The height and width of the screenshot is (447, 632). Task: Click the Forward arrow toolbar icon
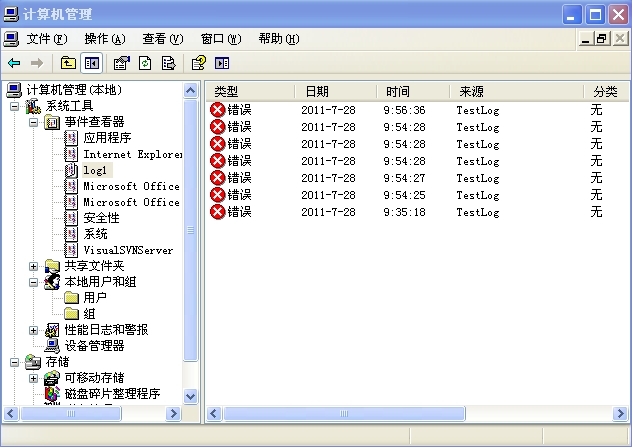coord(37,63)
